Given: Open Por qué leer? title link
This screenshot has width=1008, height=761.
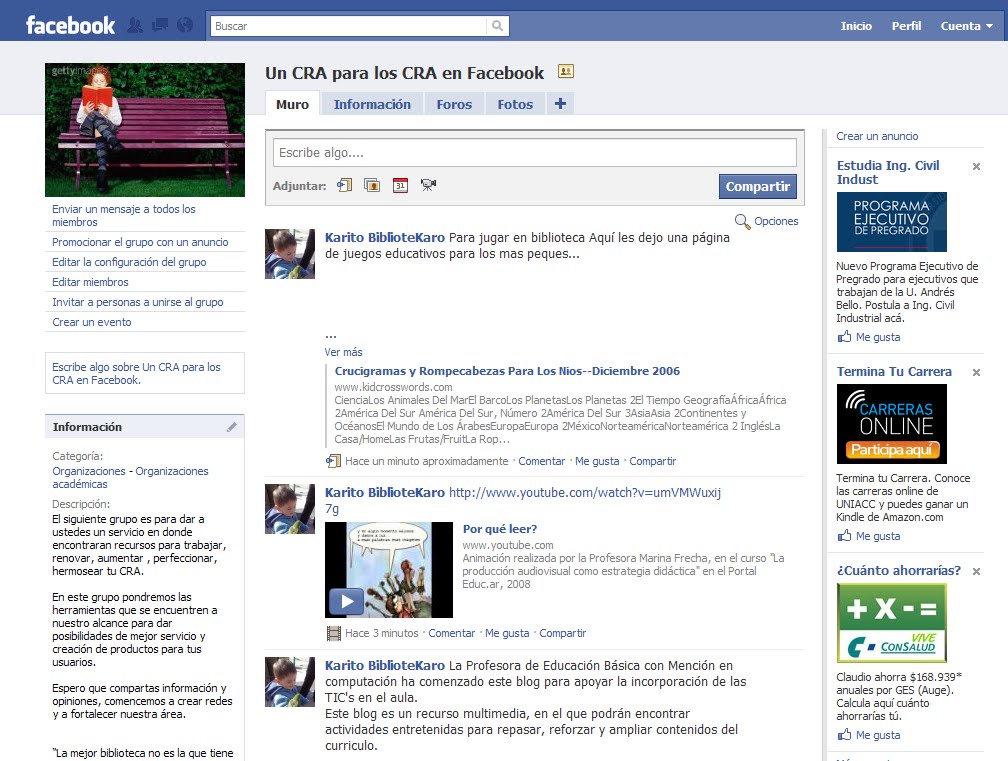Looking at the screenshot, I should (500, 529).
